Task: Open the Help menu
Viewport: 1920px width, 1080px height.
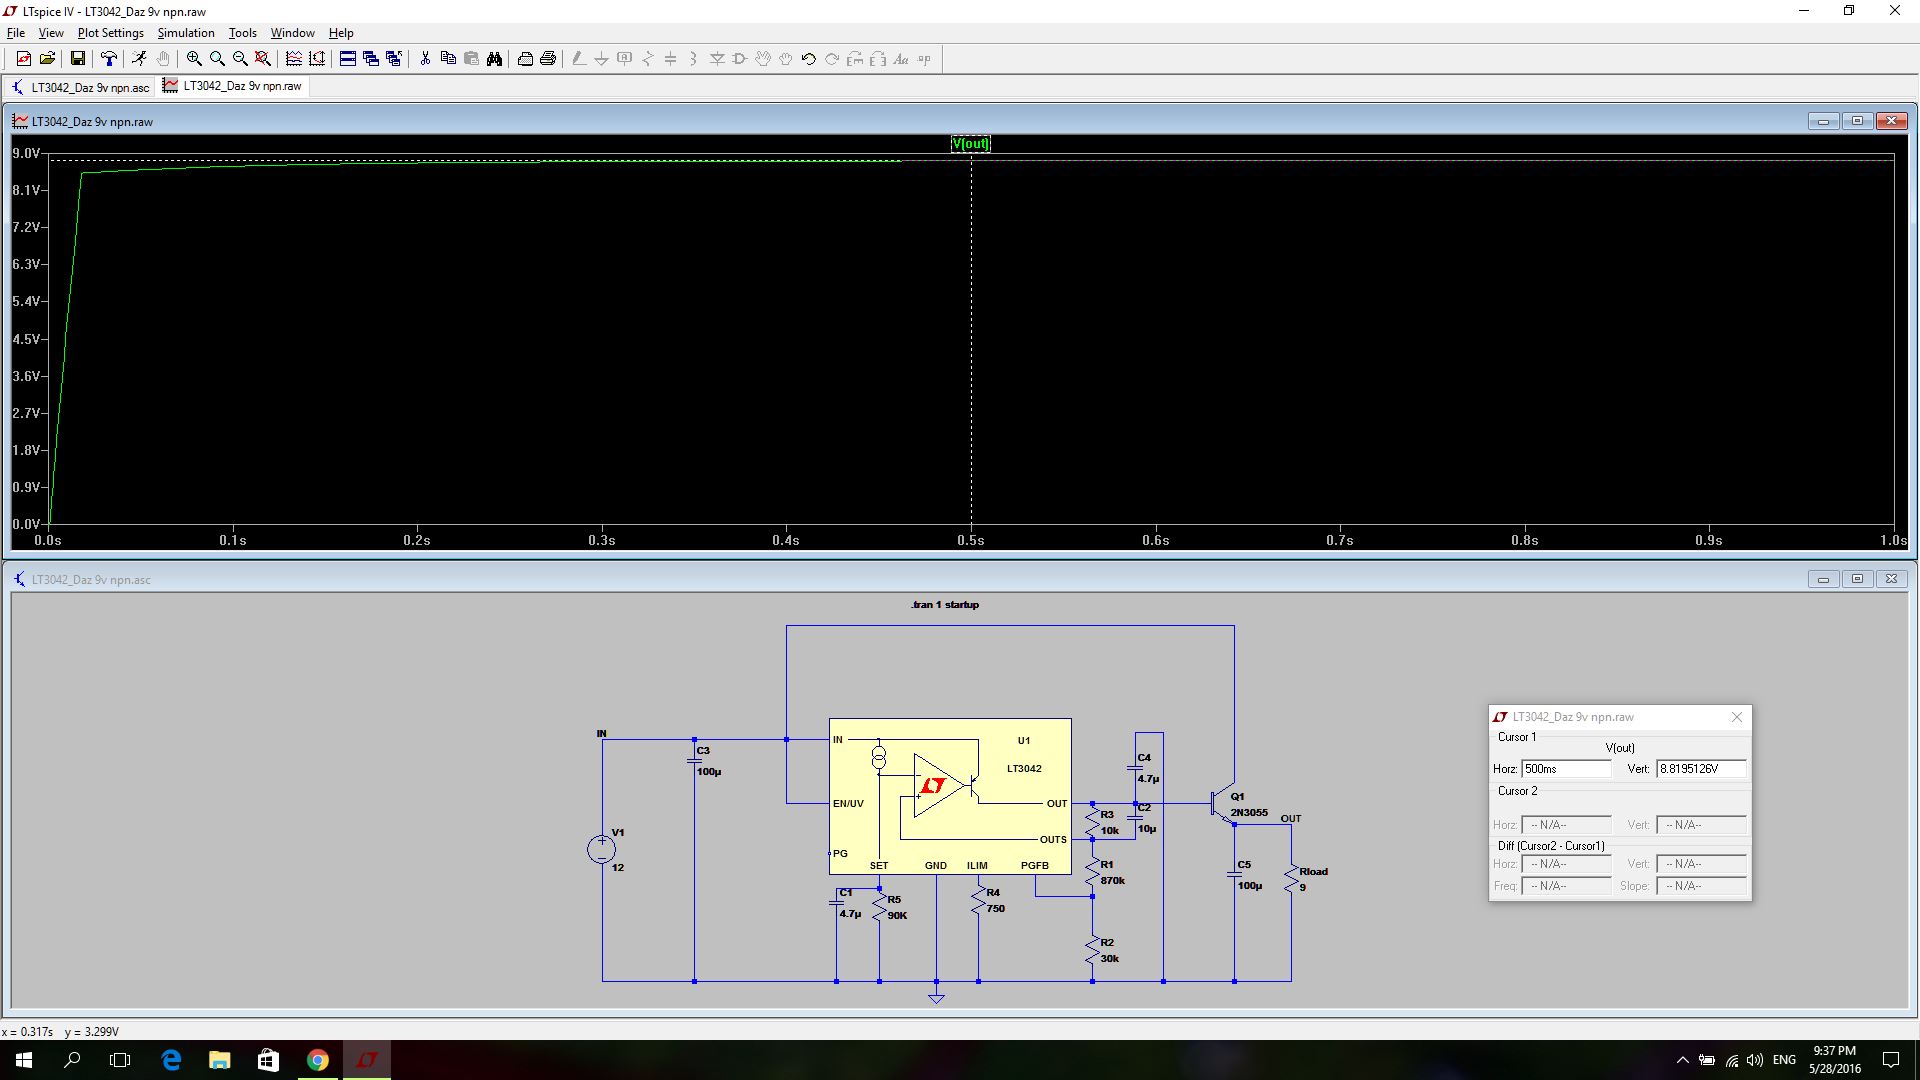Action: tap(341, 33)
